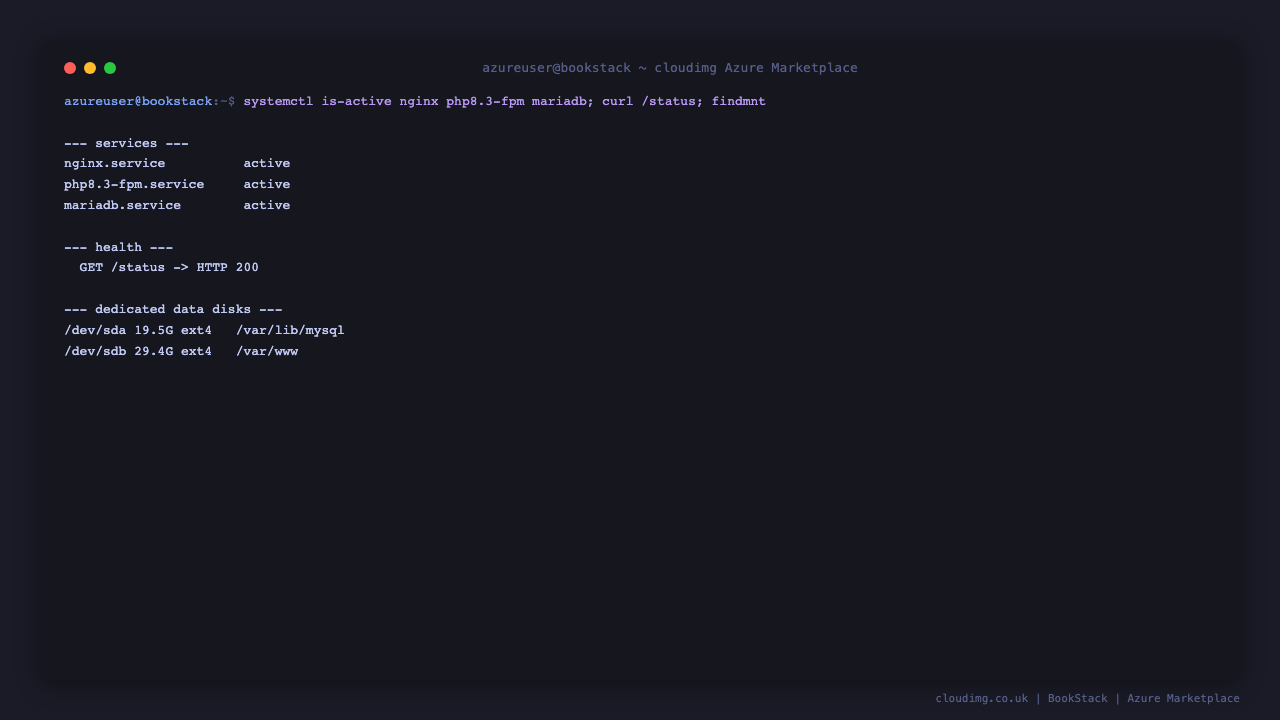
Task: Click 'Azure Marketplace' in the footer
Action: click(1184, 699)
